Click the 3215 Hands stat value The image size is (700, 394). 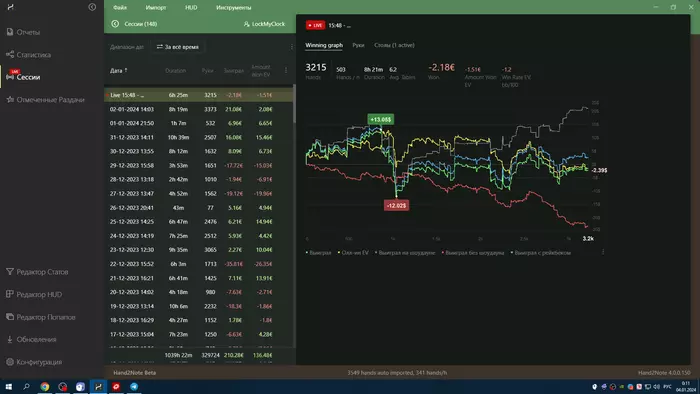click(316, 67)
